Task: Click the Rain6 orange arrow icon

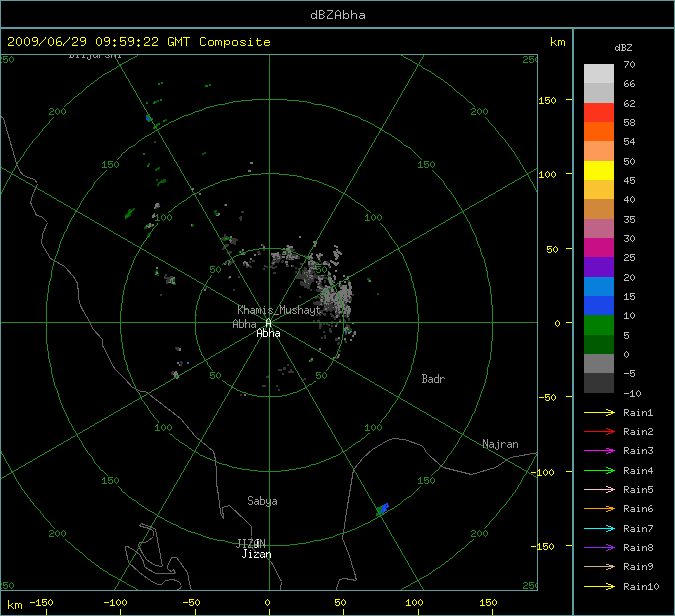Action: pyautogui.click(x=599, y=509)
